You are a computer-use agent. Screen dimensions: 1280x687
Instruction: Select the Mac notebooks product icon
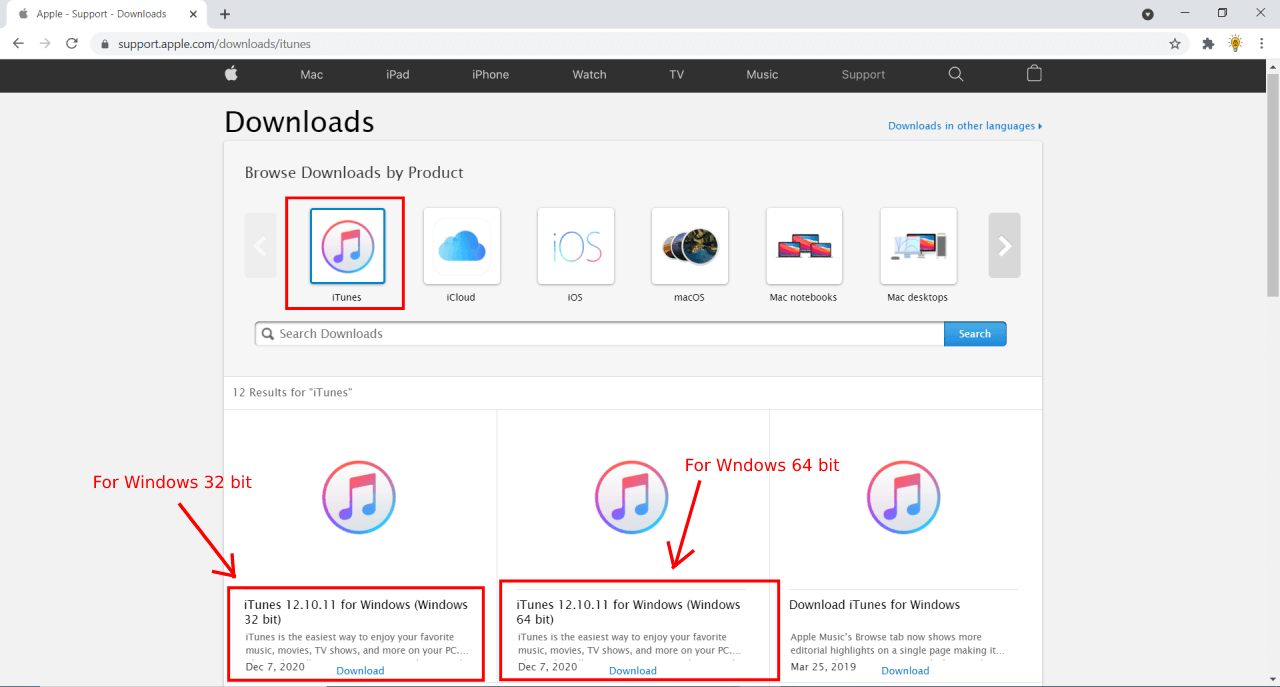[804, 245]
